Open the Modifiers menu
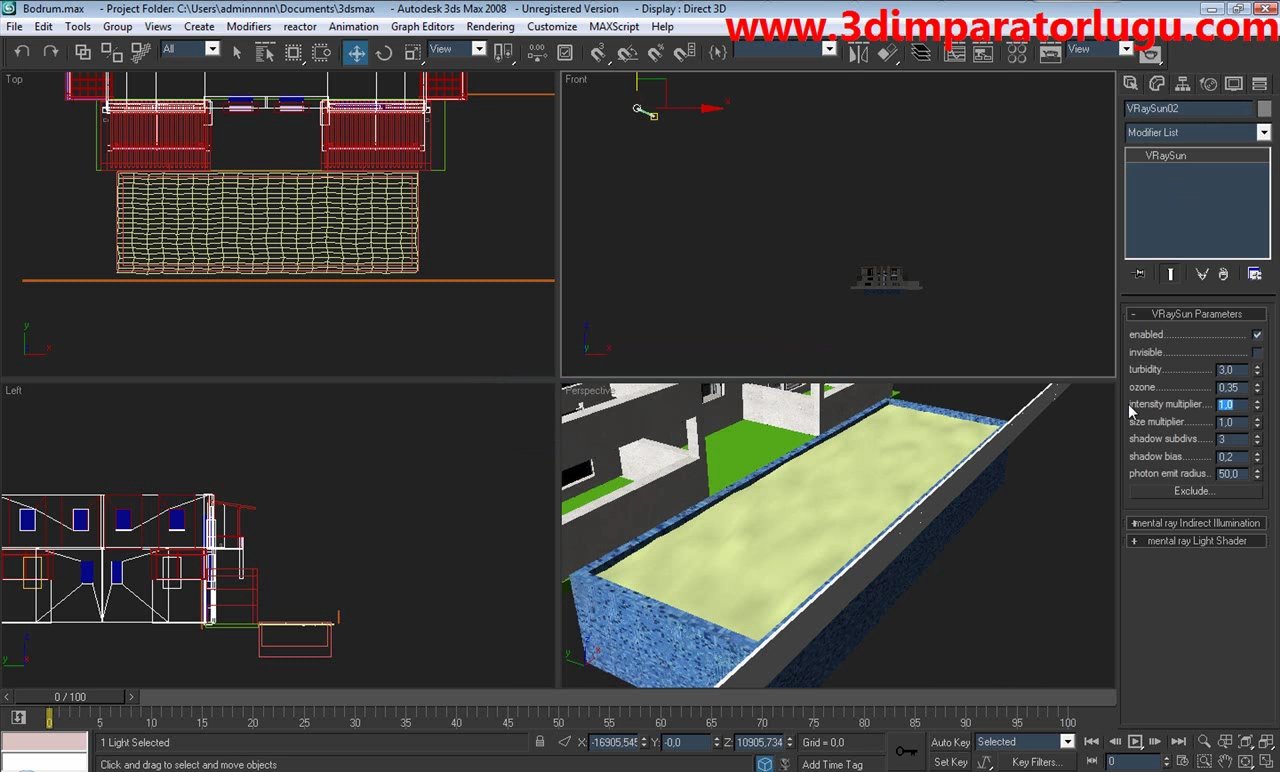1280x772 pixels. click(x=248, y=27)
